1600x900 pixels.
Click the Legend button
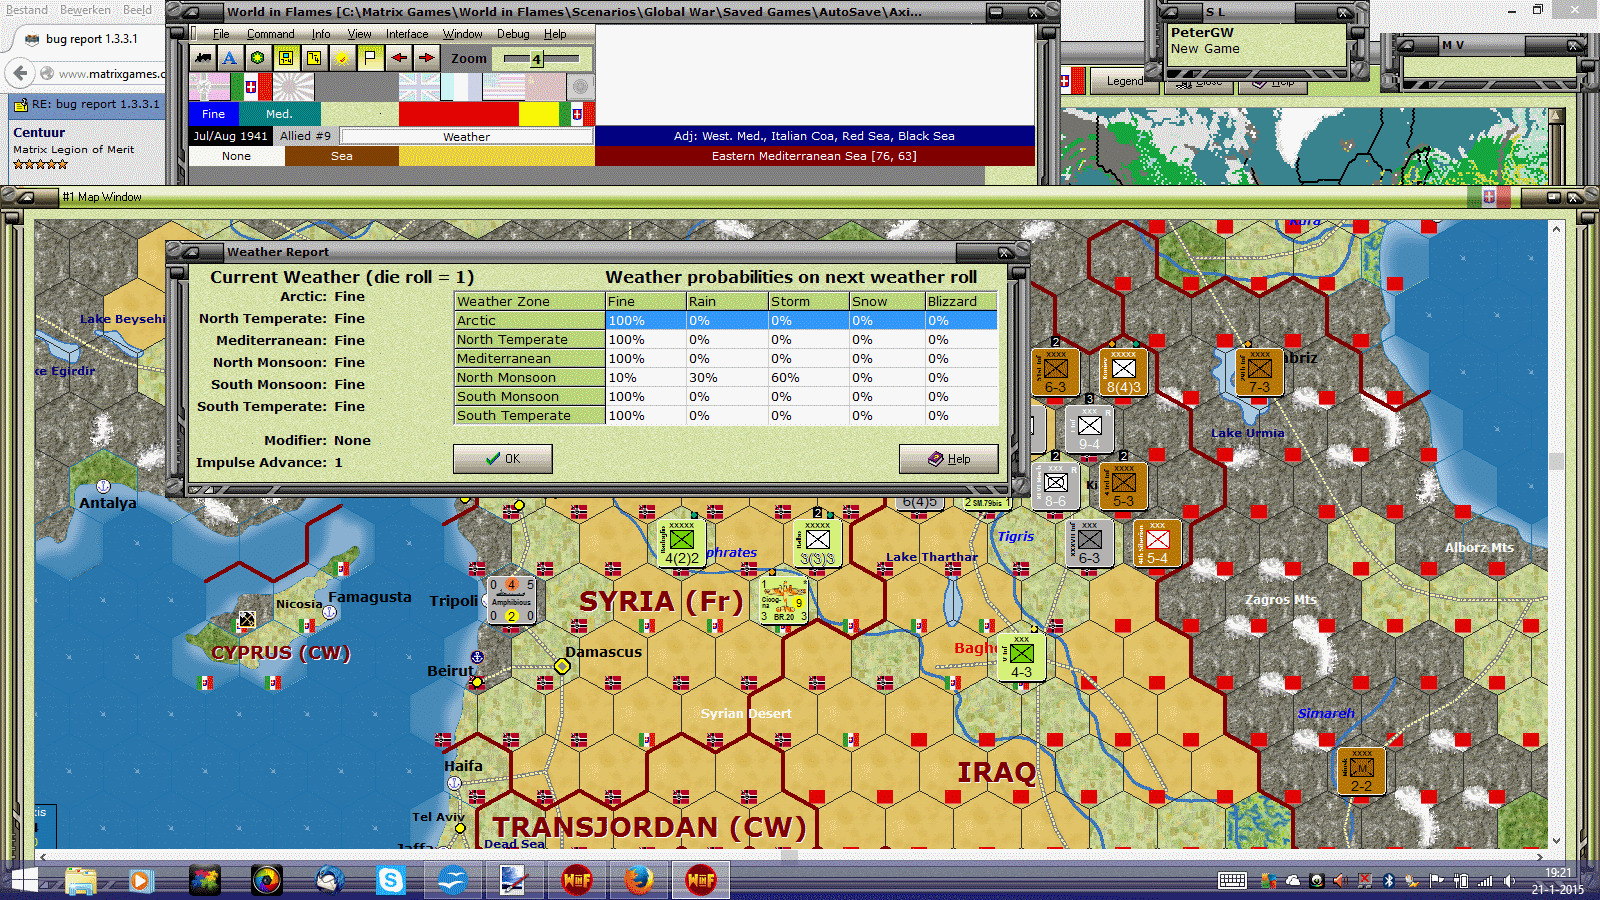click(x=1125, y=81)
